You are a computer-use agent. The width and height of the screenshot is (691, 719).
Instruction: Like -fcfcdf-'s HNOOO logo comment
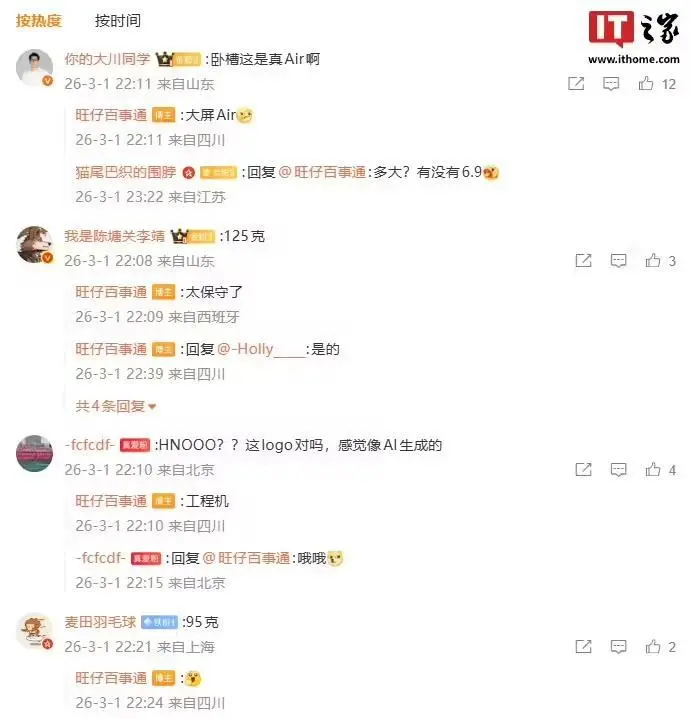point(653,469)
